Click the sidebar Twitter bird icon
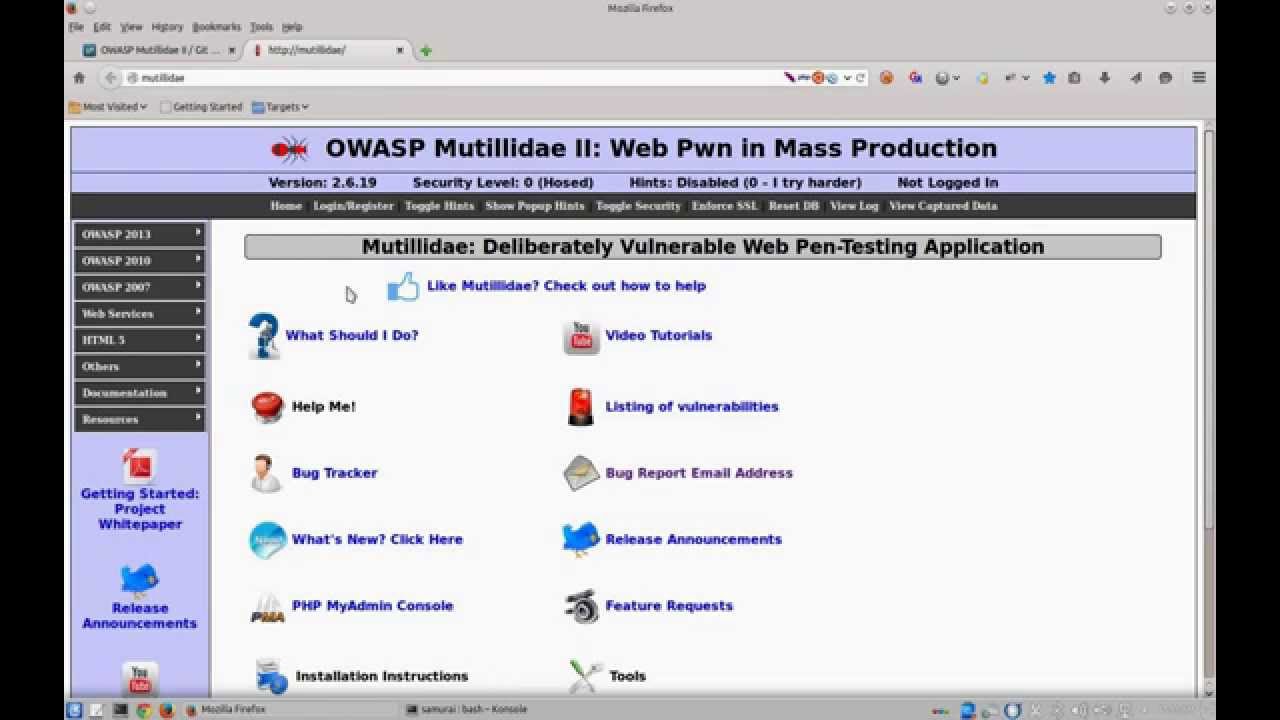 pos(140,580)
